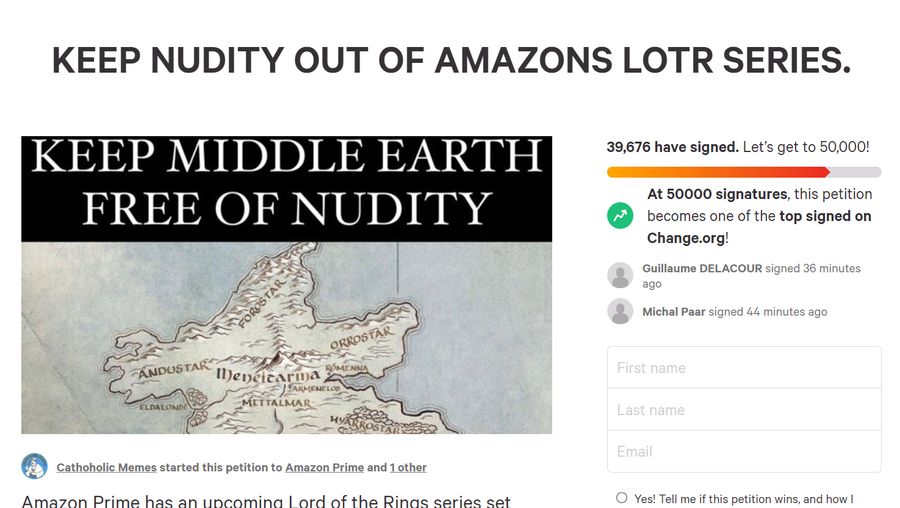Click the petition title heading
Screen dimensions: 900x508
[451, 60]
